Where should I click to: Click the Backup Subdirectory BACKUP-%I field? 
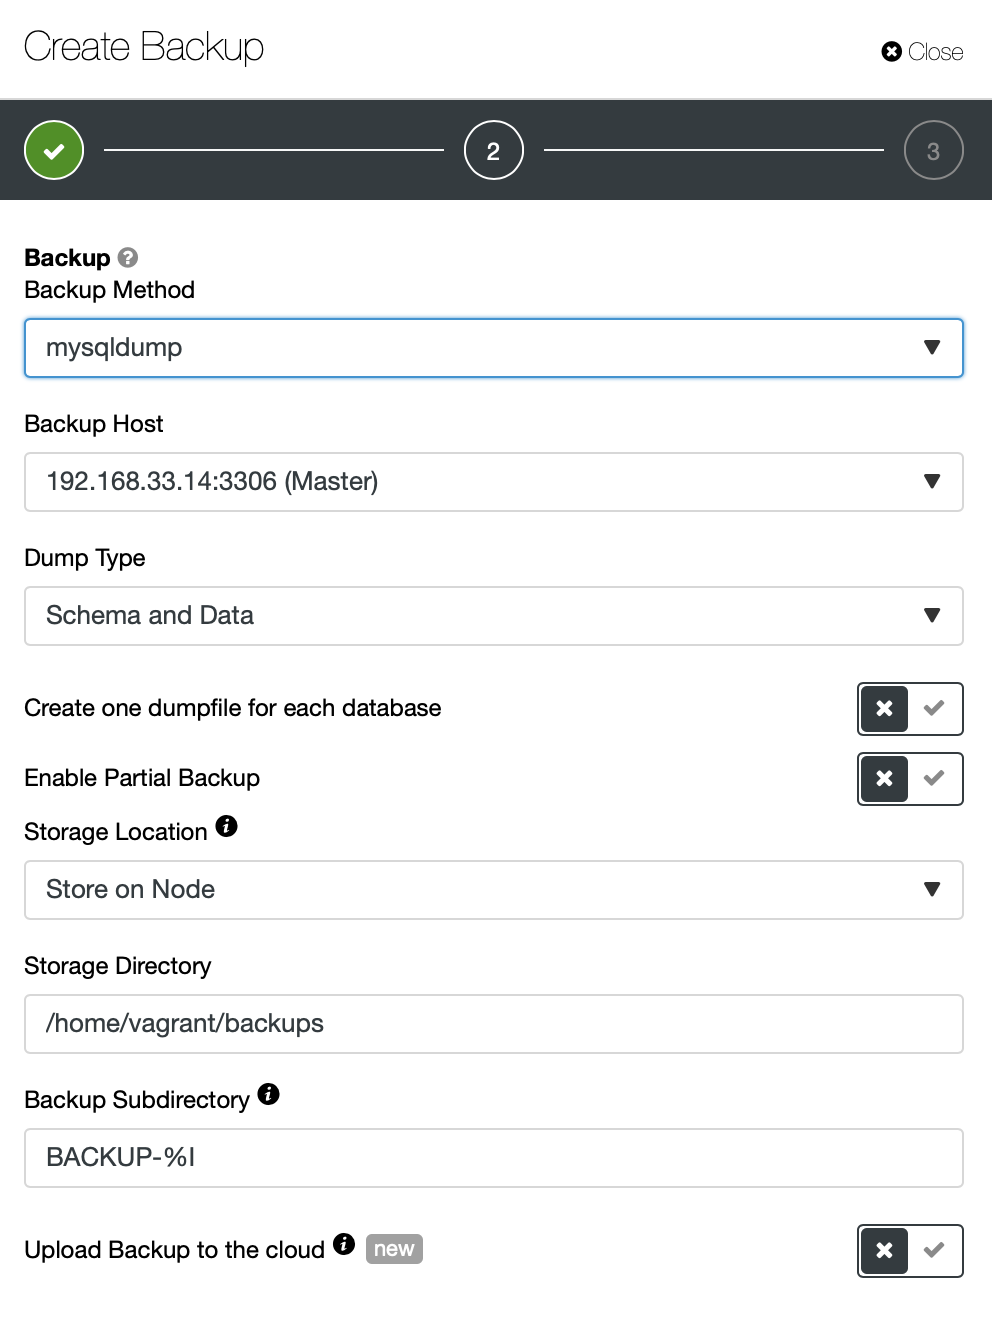point(494,1158)
